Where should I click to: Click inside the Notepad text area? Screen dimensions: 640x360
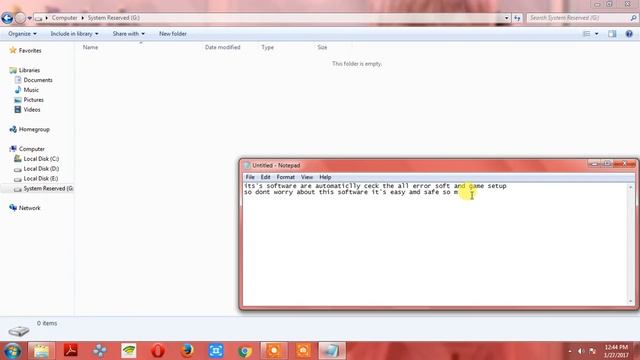[436, 244]
